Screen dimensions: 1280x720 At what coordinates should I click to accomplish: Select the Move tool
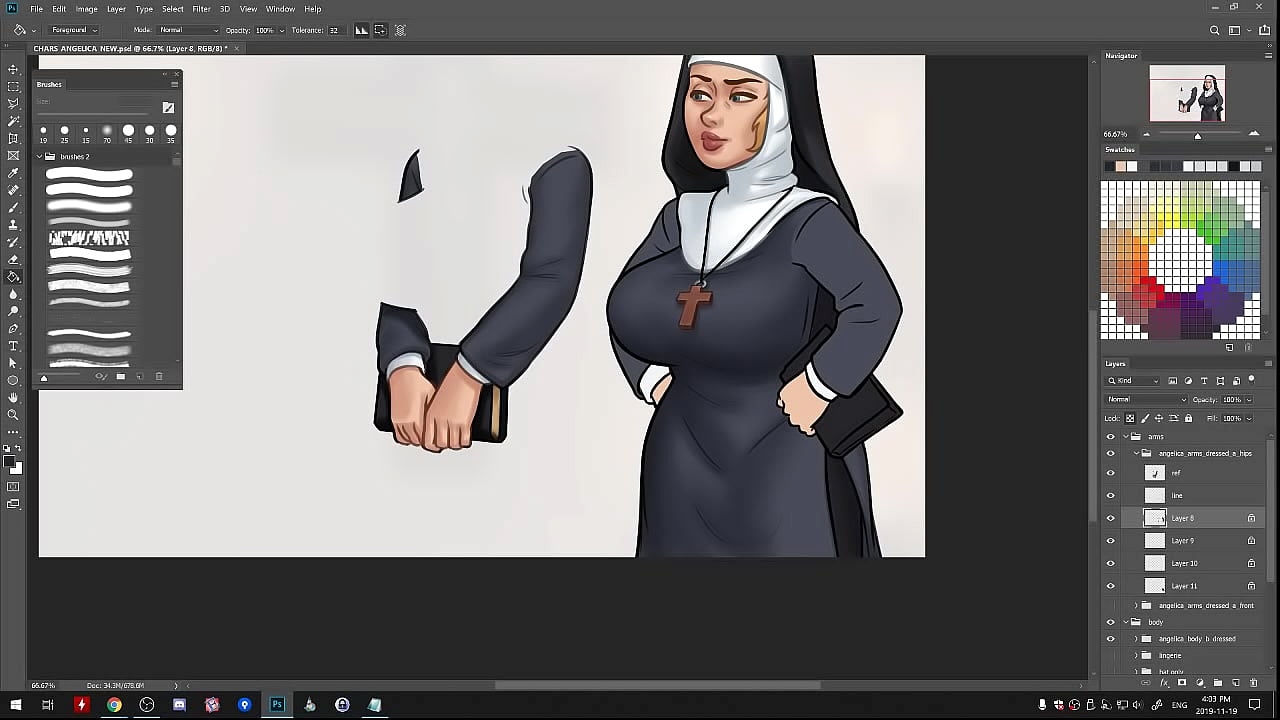(13, 69)
